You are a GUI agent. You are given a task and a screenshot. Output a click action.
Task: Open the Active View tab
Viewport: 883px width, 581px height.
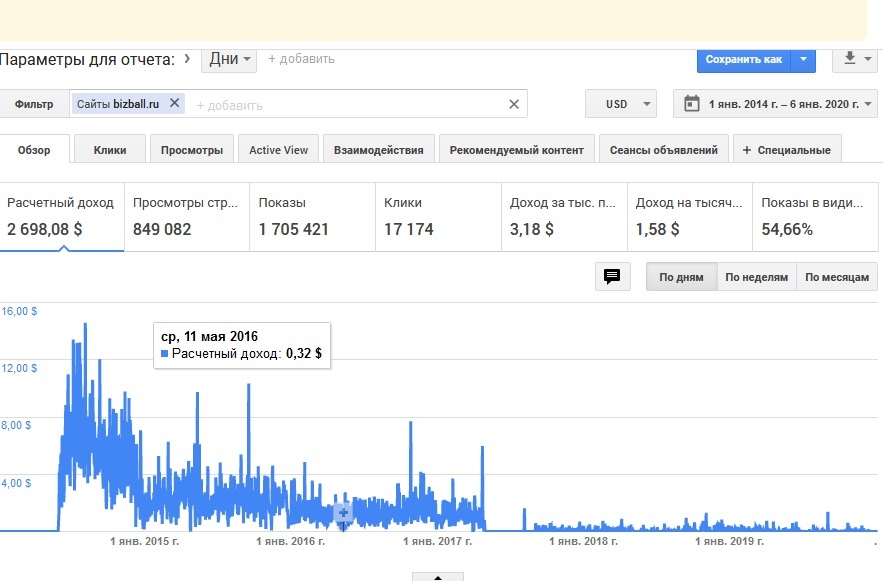click(x=278, y=150)
